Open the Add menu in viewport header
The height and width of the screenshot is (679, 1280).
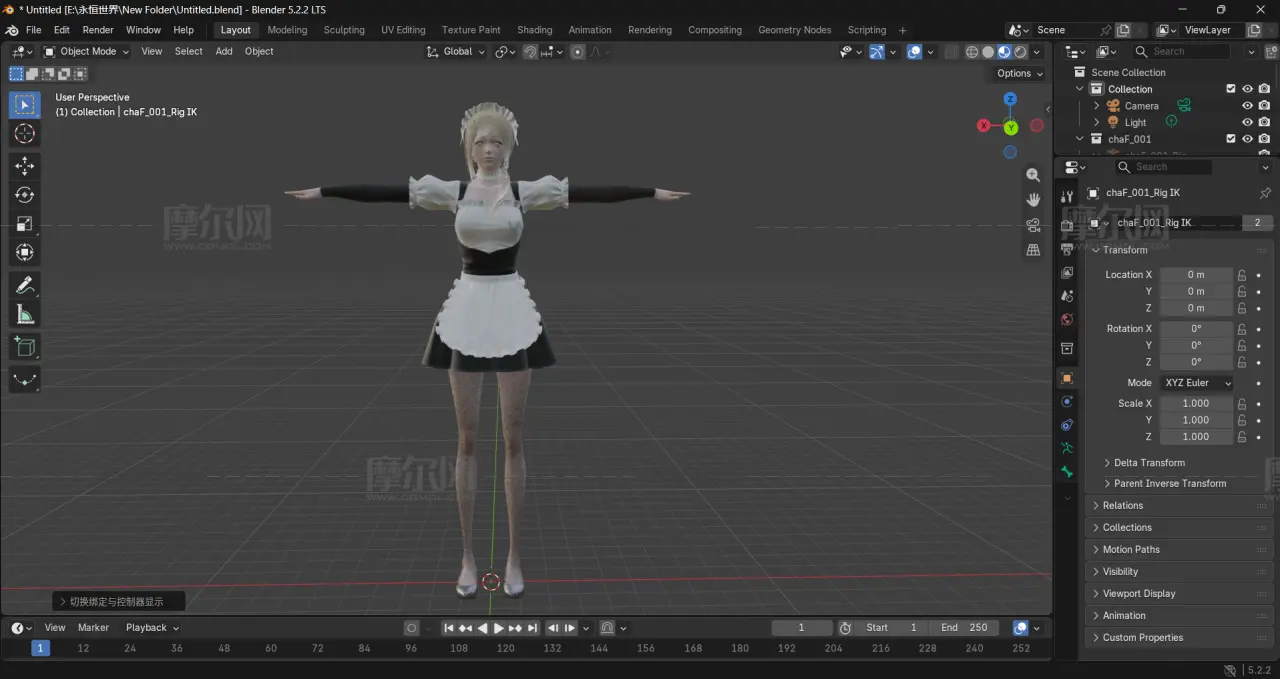tap(224, 51)
